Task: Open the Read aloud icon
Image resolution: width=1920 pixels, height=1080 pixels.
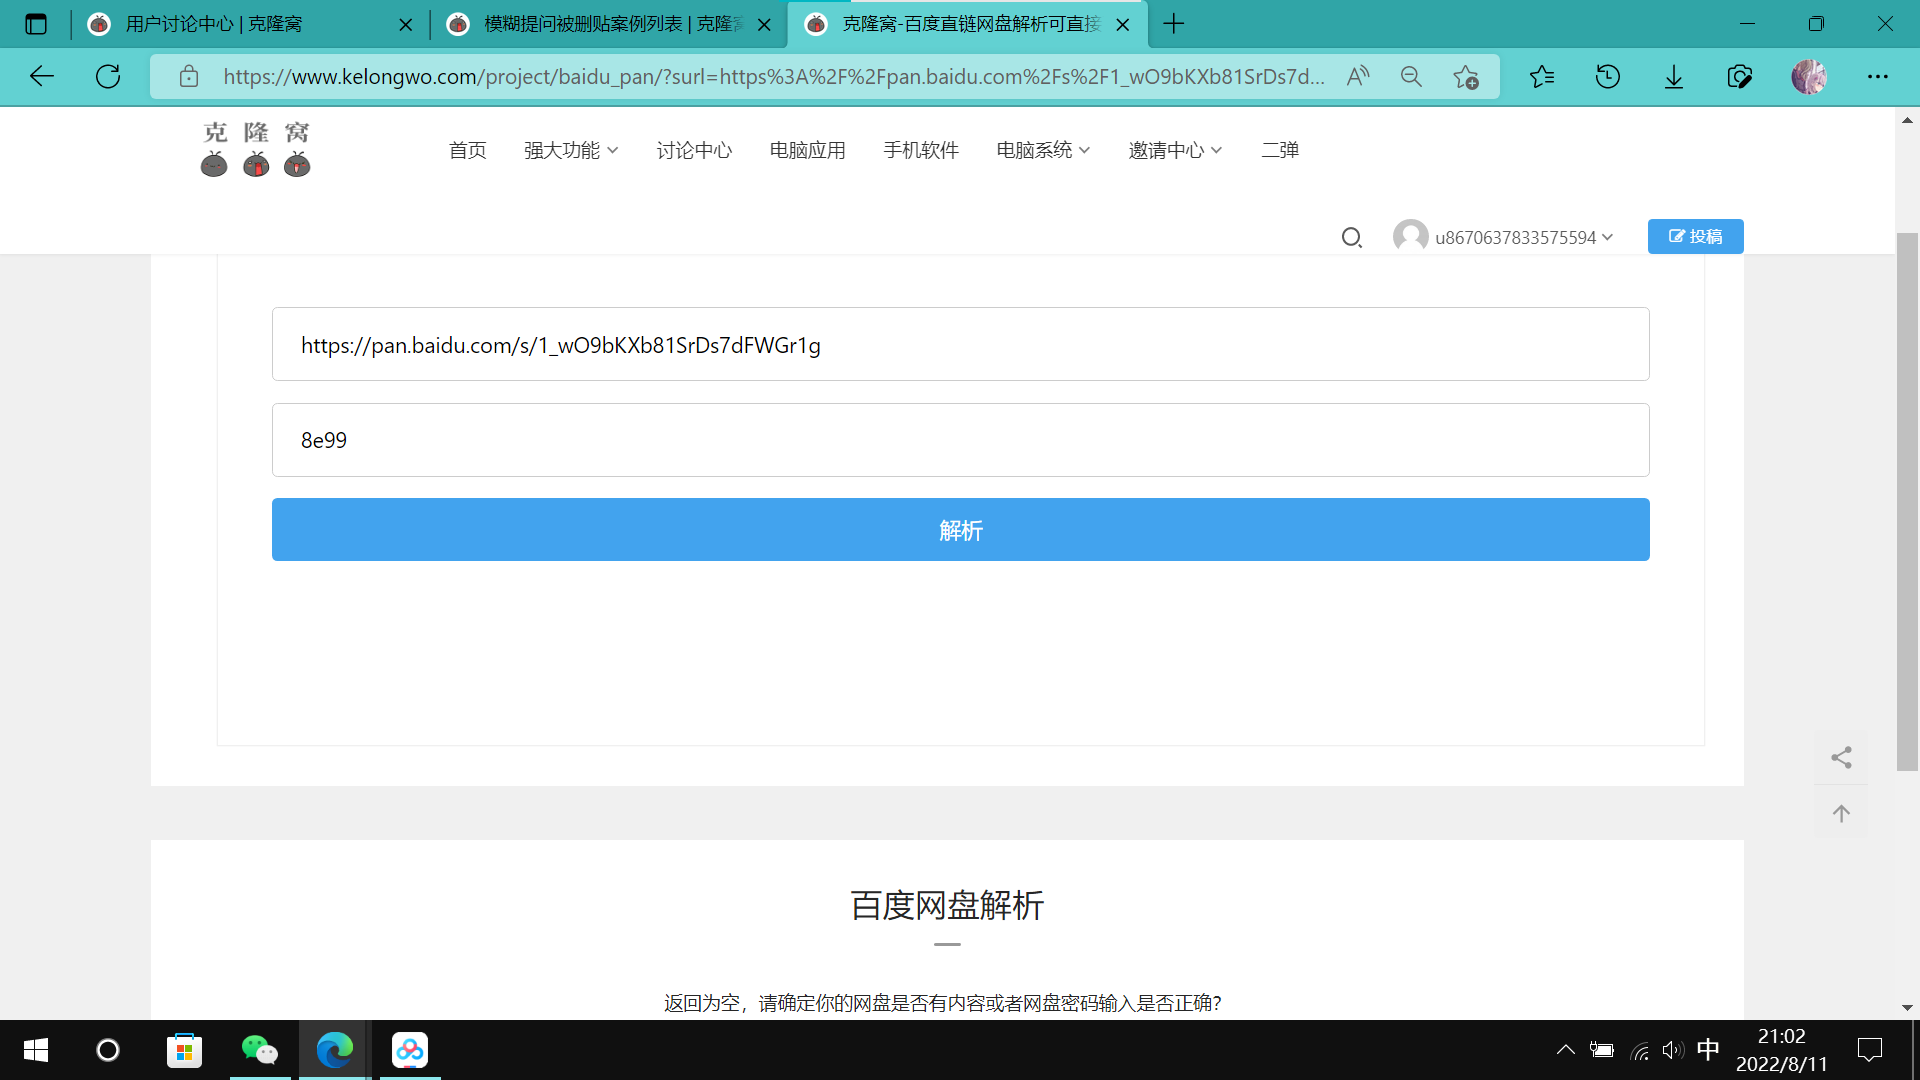Action: 1357,76
